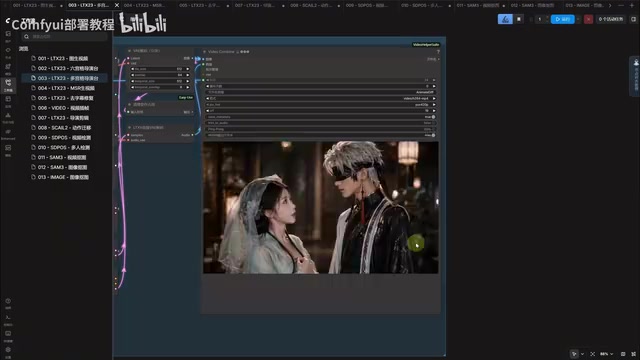The image size is (640, 360).
Task: Open the select mode dropdown arrow
Action: pos(582,354)
